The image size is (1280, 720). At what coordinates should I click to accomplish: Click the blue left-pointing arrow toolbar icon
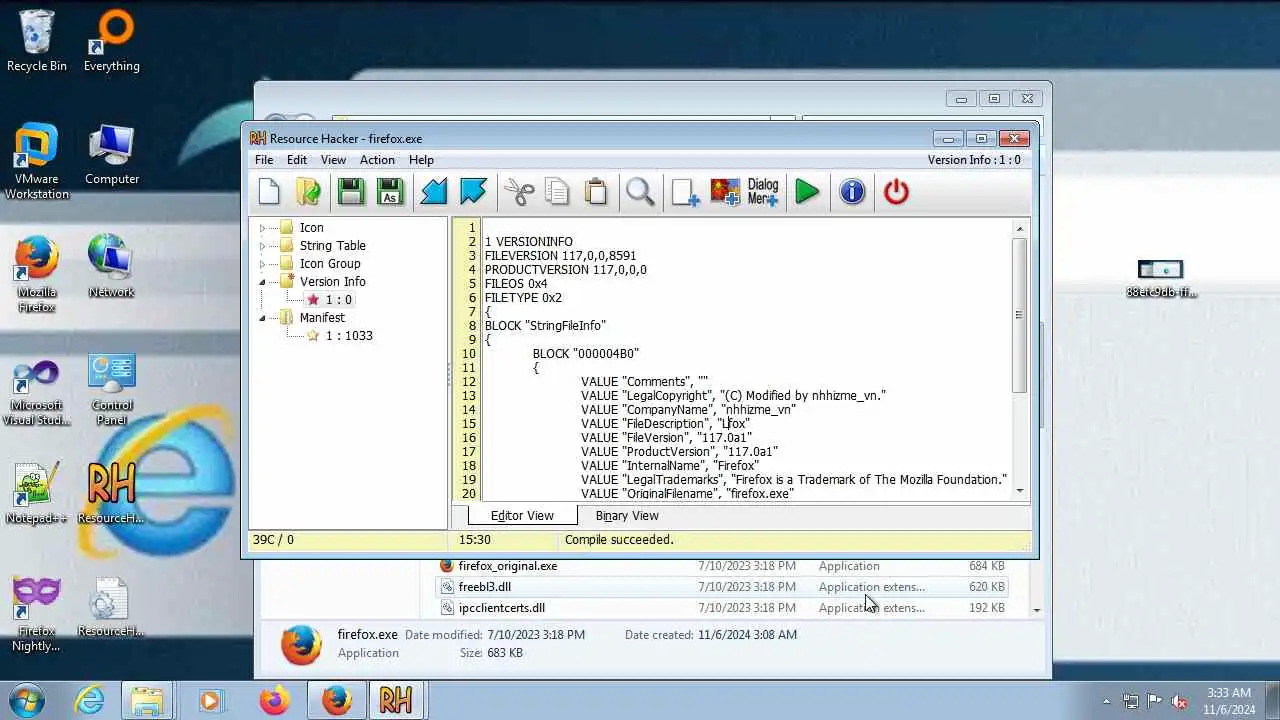point(434,191)
